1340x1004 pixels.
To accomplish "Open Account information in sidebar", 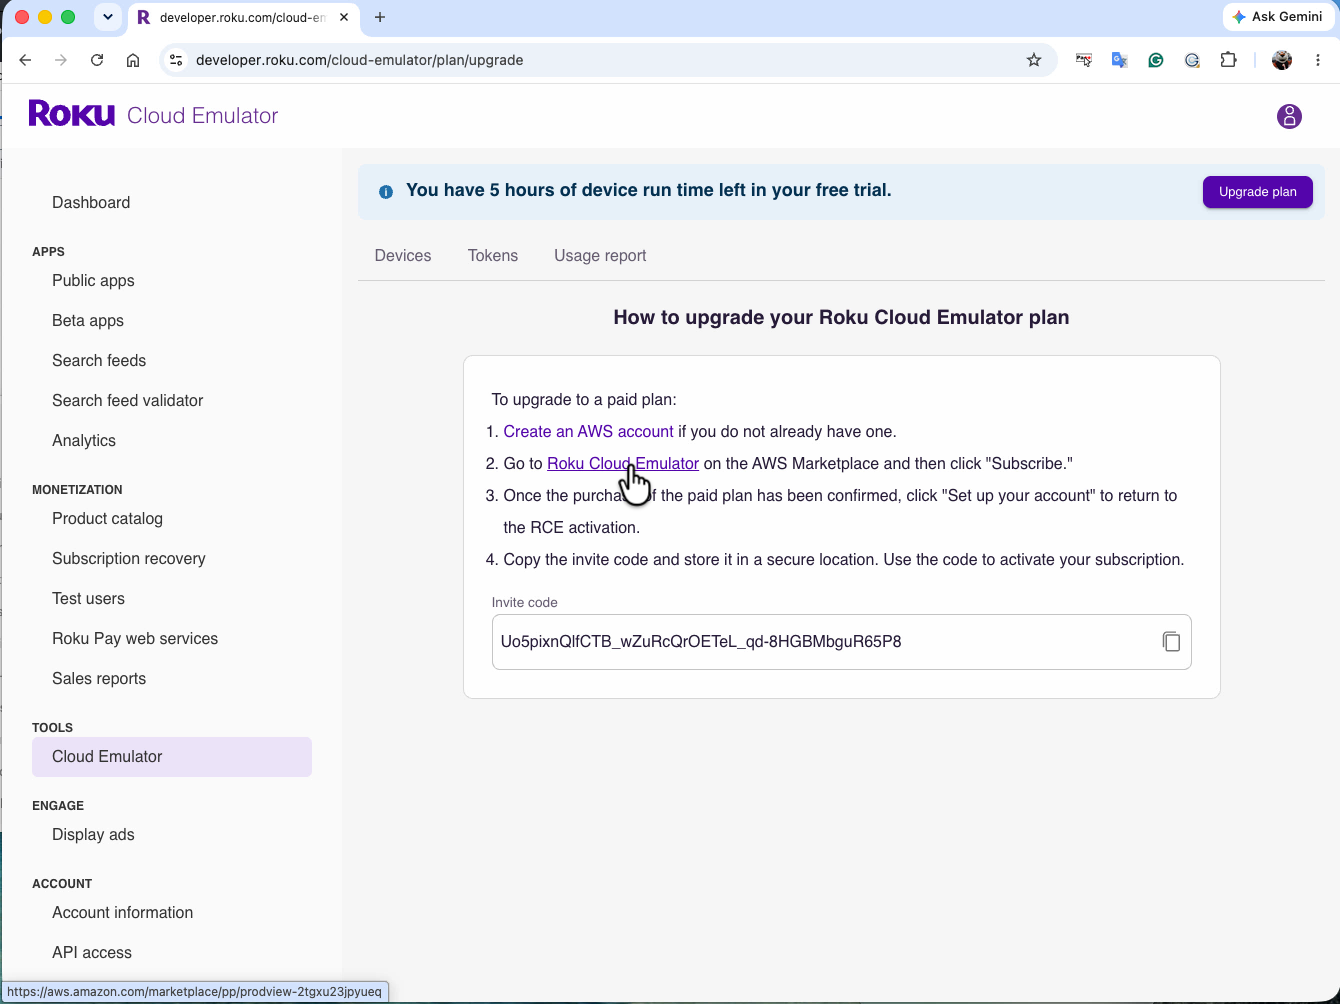I will pos(122,913).
